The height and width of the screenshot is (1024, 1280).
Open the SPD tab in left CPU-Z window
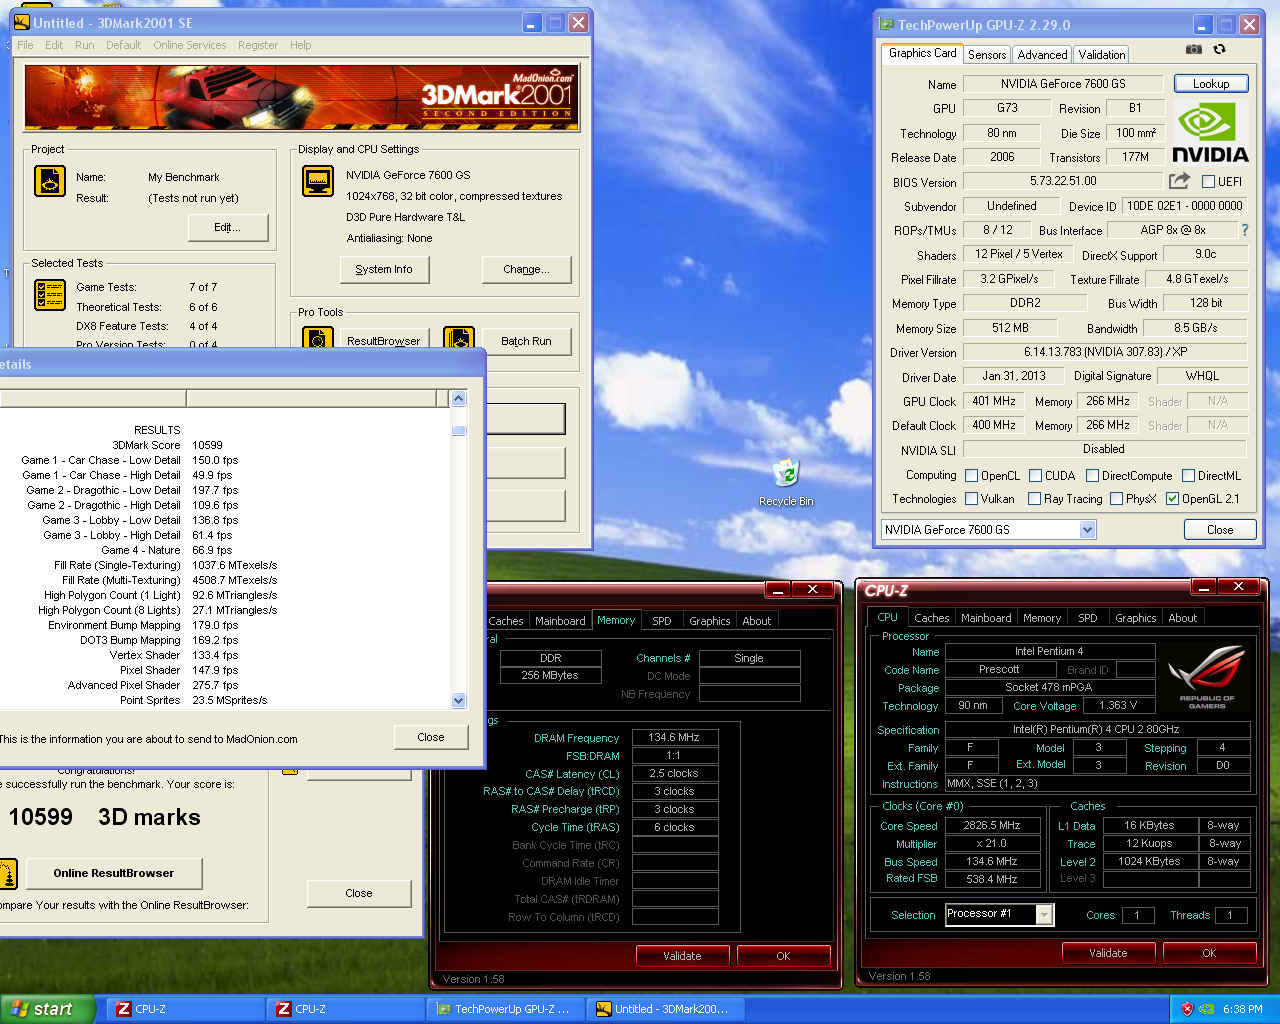coord(662,621)
